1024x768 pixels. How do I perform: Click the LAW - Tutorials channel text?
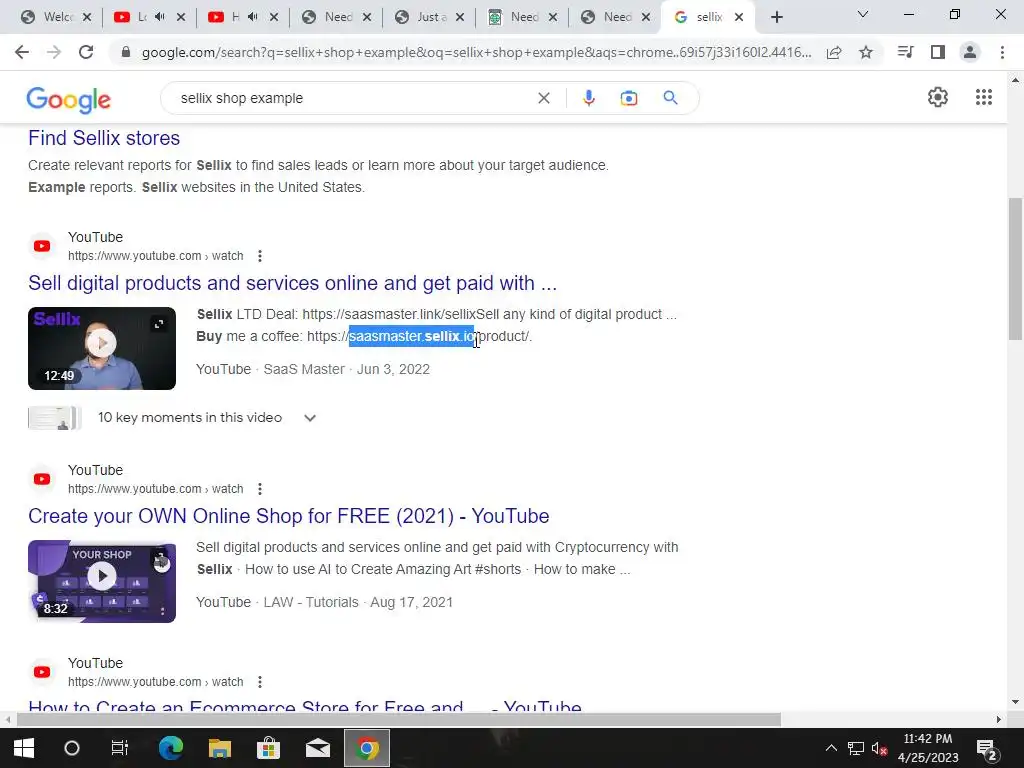[311, 603]
